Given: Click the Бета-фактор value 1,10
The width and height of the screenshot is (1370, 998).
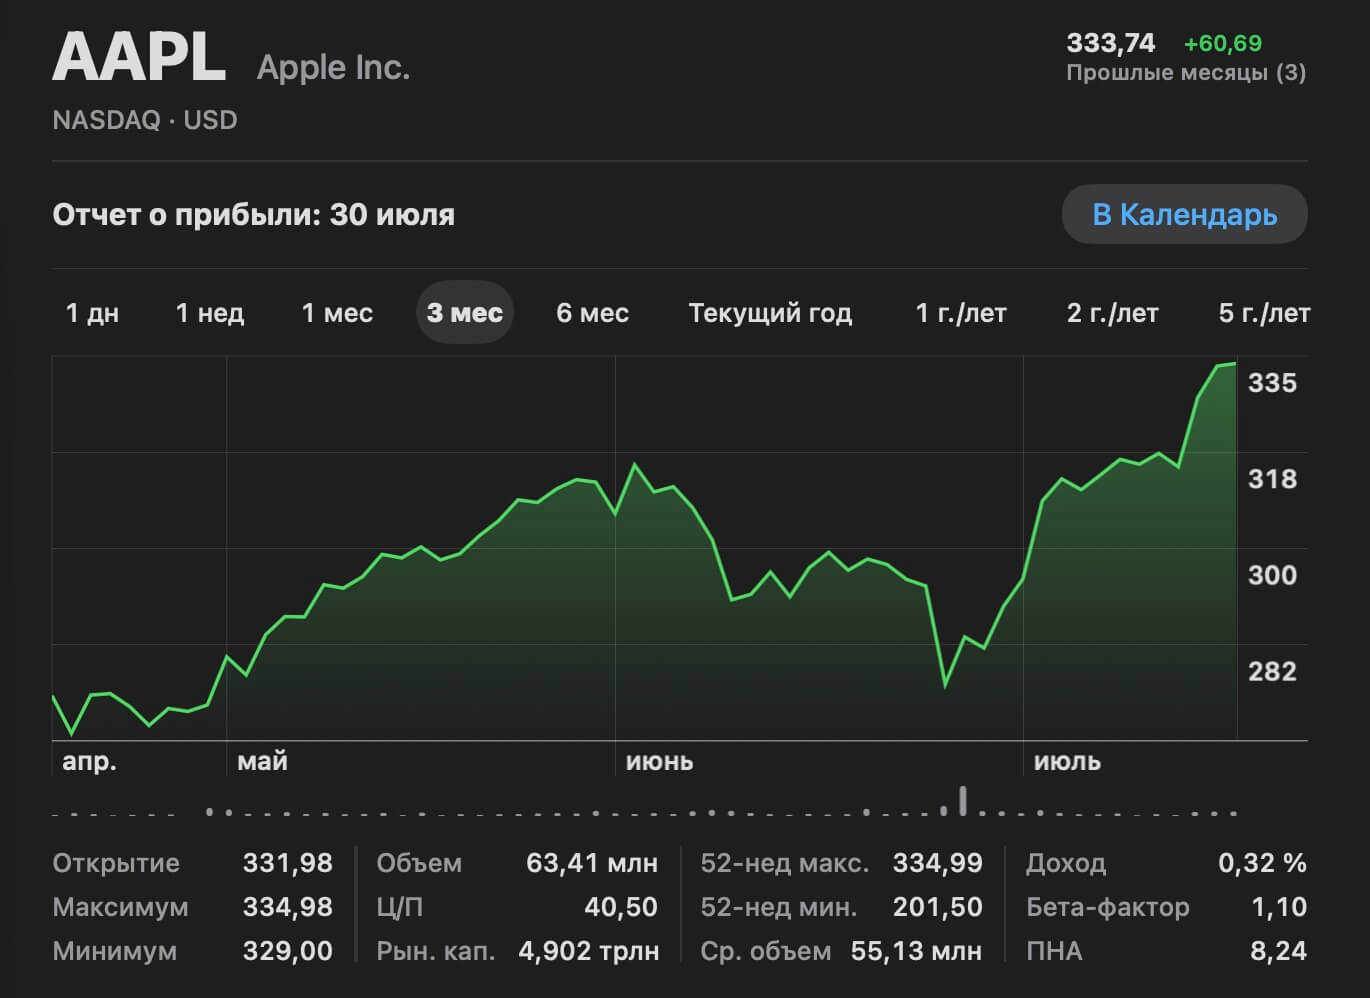Looking at the screenshot, I should click(x=1279, y=906).
